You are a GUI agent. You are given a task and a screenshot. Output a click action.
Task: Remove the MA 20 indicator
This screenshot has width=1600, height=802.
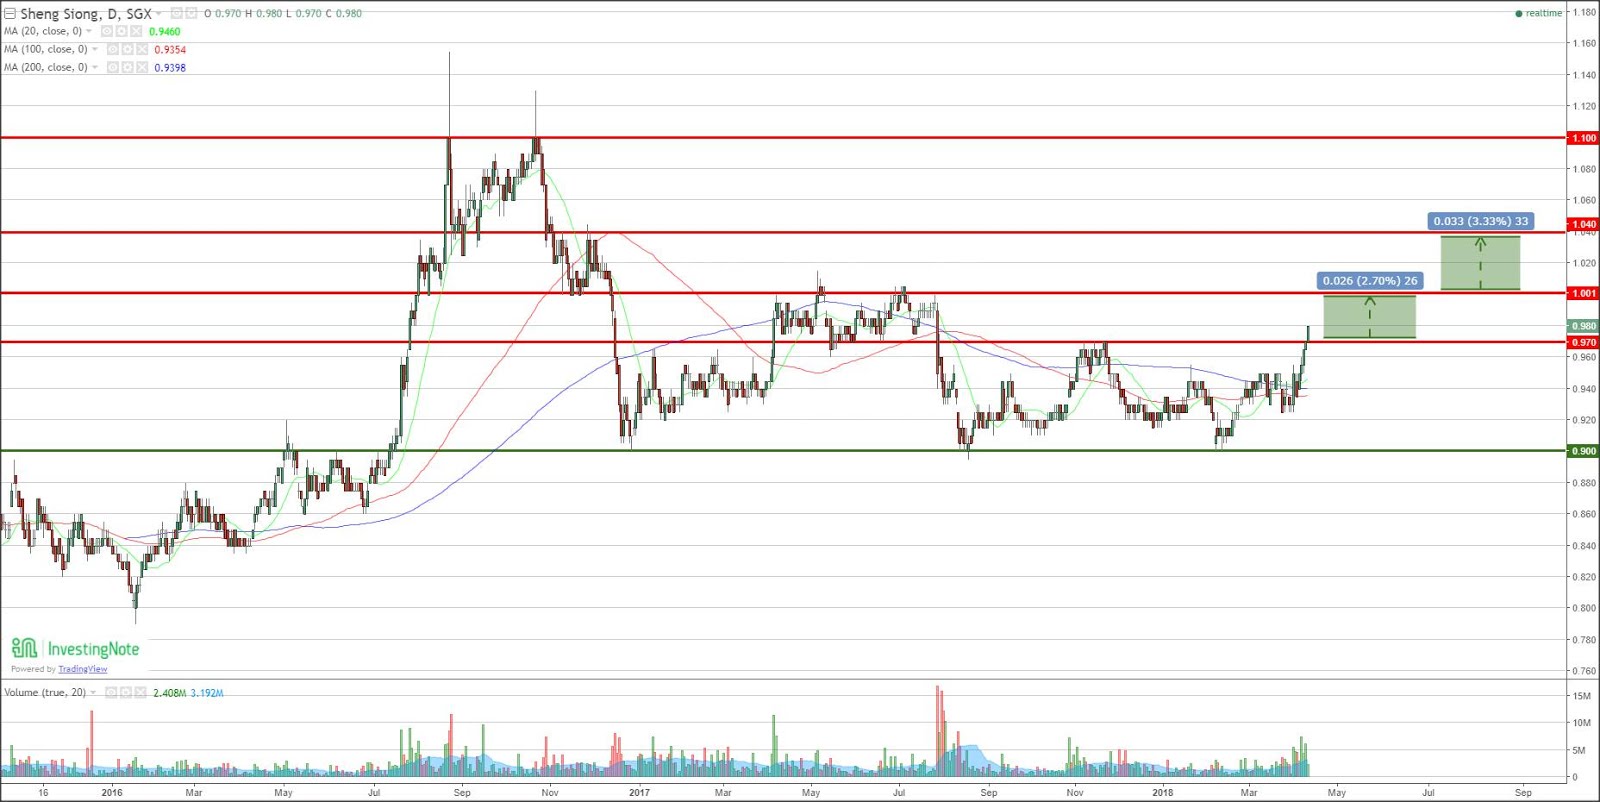pos(136,31)
